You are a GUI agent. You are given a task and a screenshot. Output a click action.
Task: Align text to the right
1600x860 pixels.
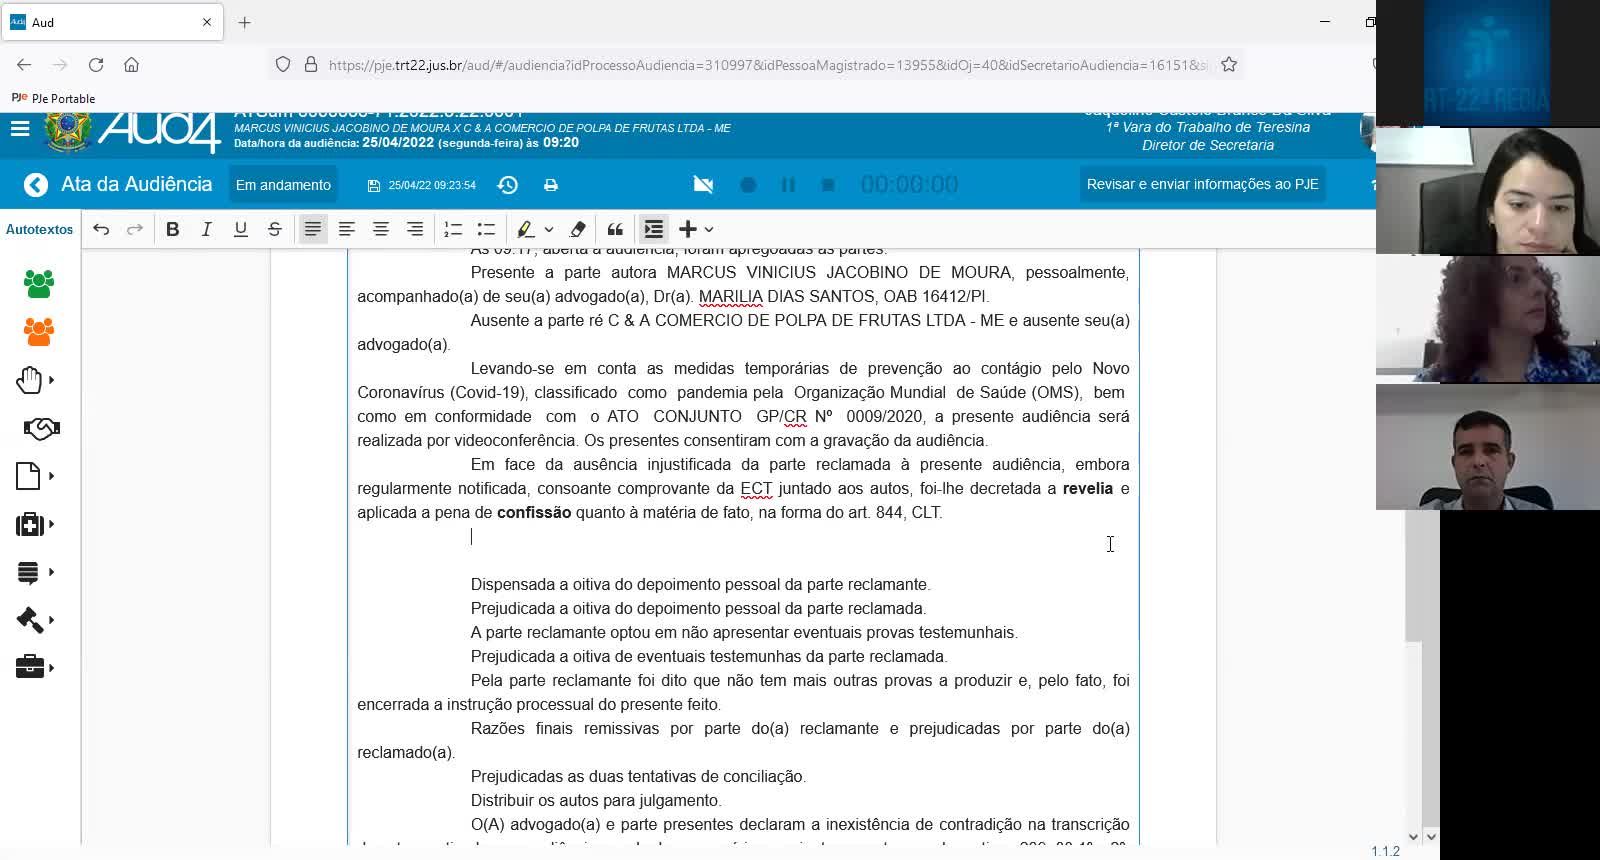pyautogui.click(x=415, y=229)
